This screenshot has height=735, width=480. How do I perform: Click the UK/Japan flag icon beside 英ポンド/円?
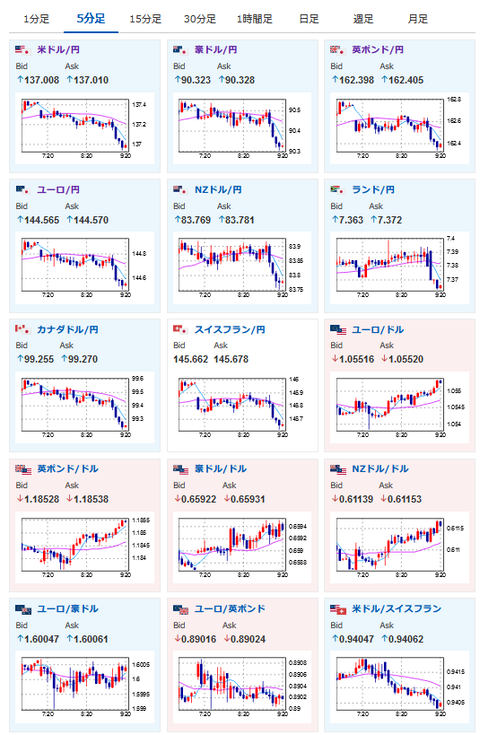[x=338, y=50]
